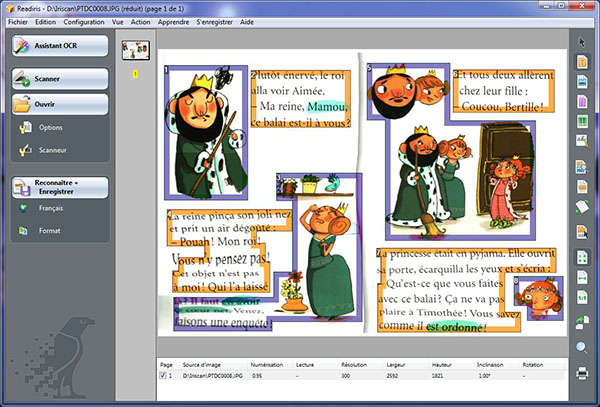
Task: Click Reconnaître + Enregistrer button
Action: coord(60,186)
